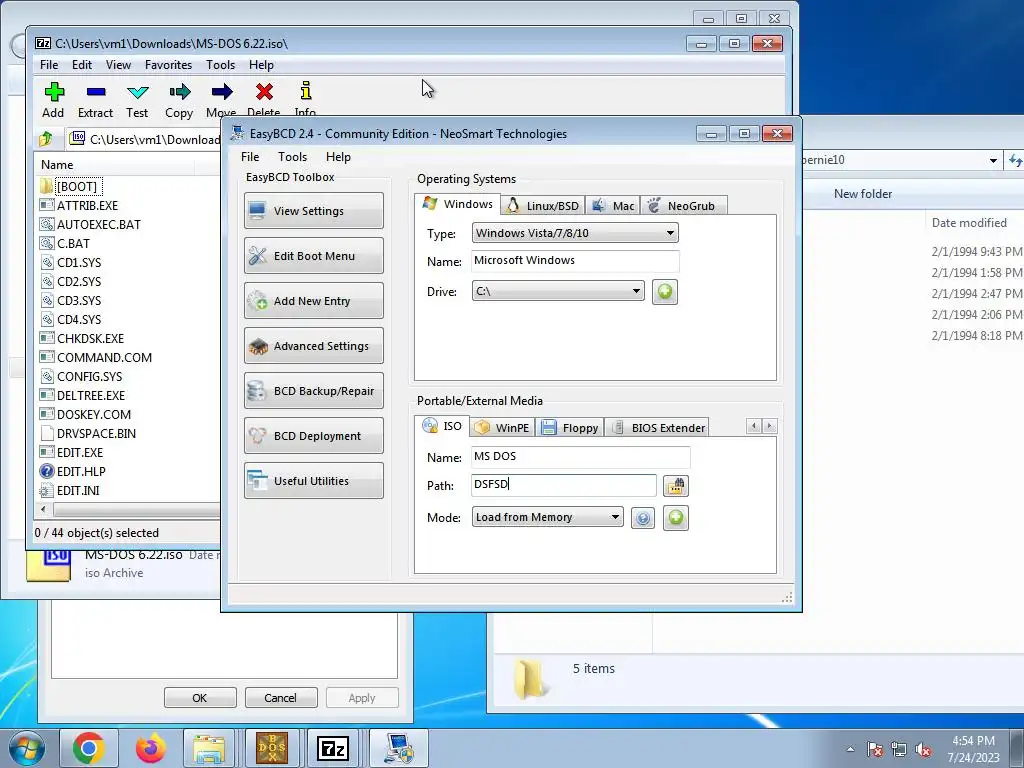Select Add New Entry in EasyBCD Toolbox

coord(313,301)
